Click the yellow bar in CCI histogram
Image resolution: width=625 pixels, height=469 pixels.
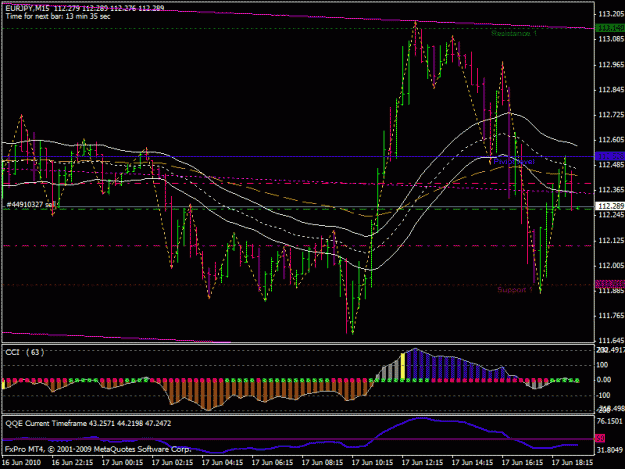tap(403, 366)
